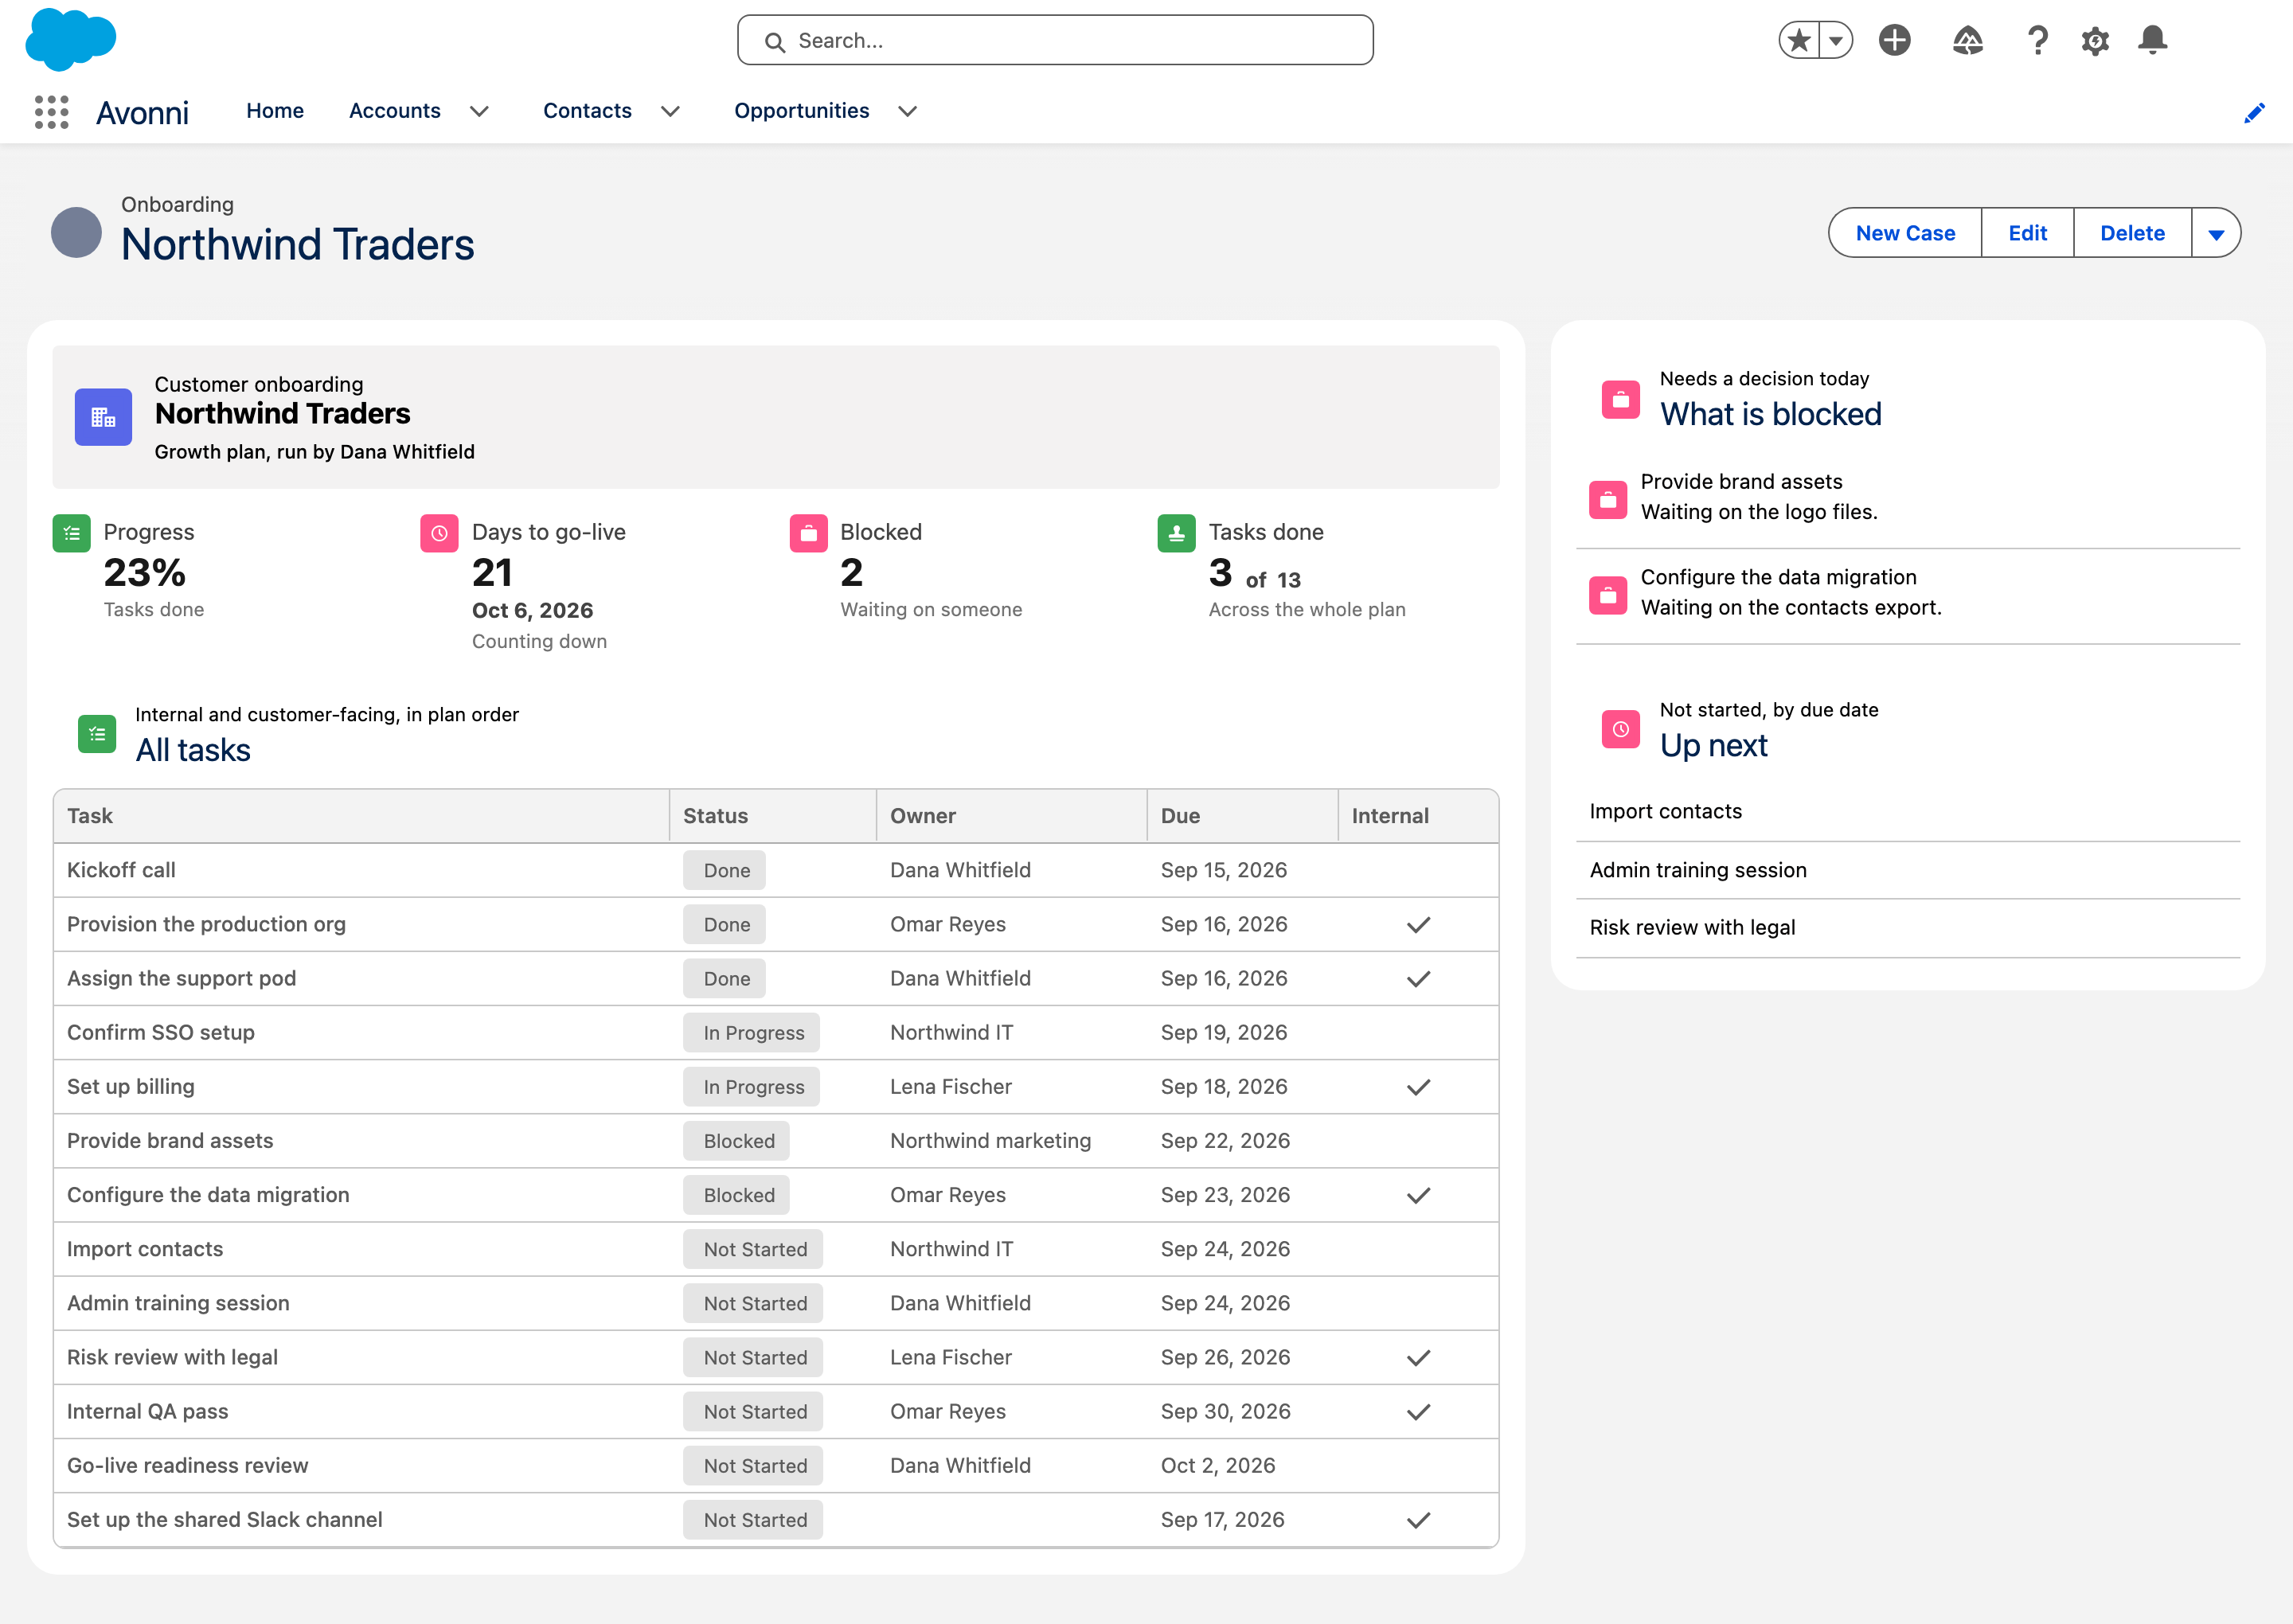Click the icon beside Configure data migration blocker

[1607, 595]
